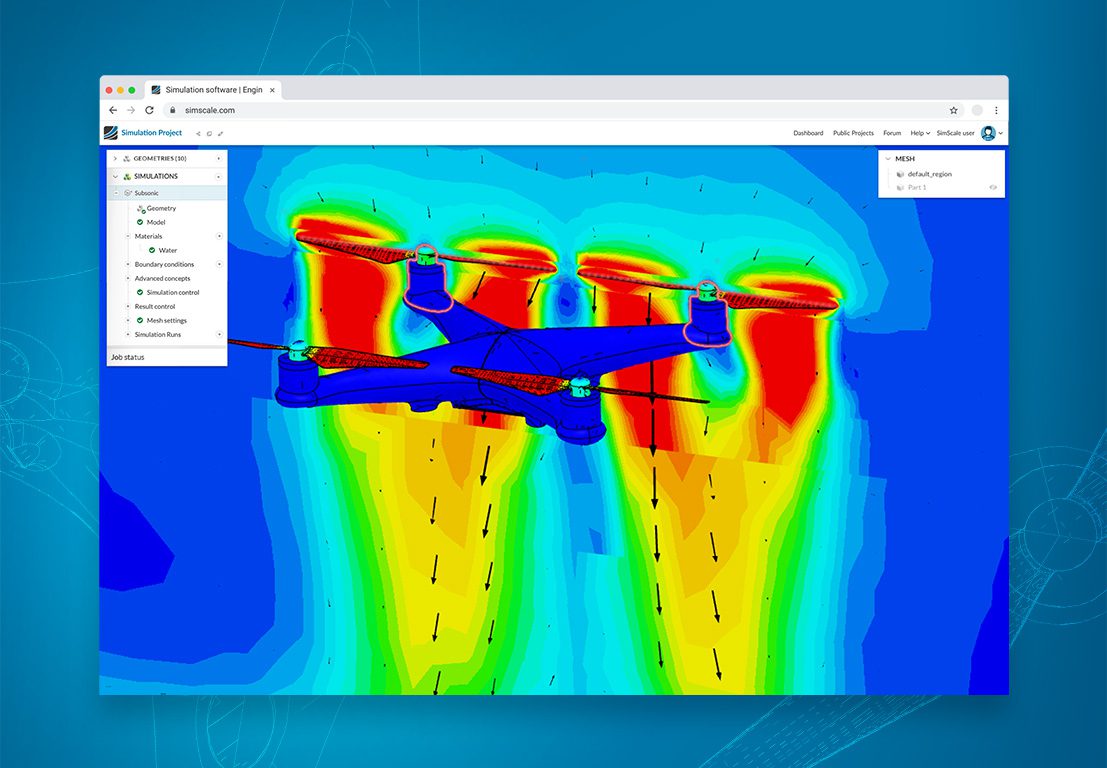Click the SimScale user label

click(x=955, y=133)
